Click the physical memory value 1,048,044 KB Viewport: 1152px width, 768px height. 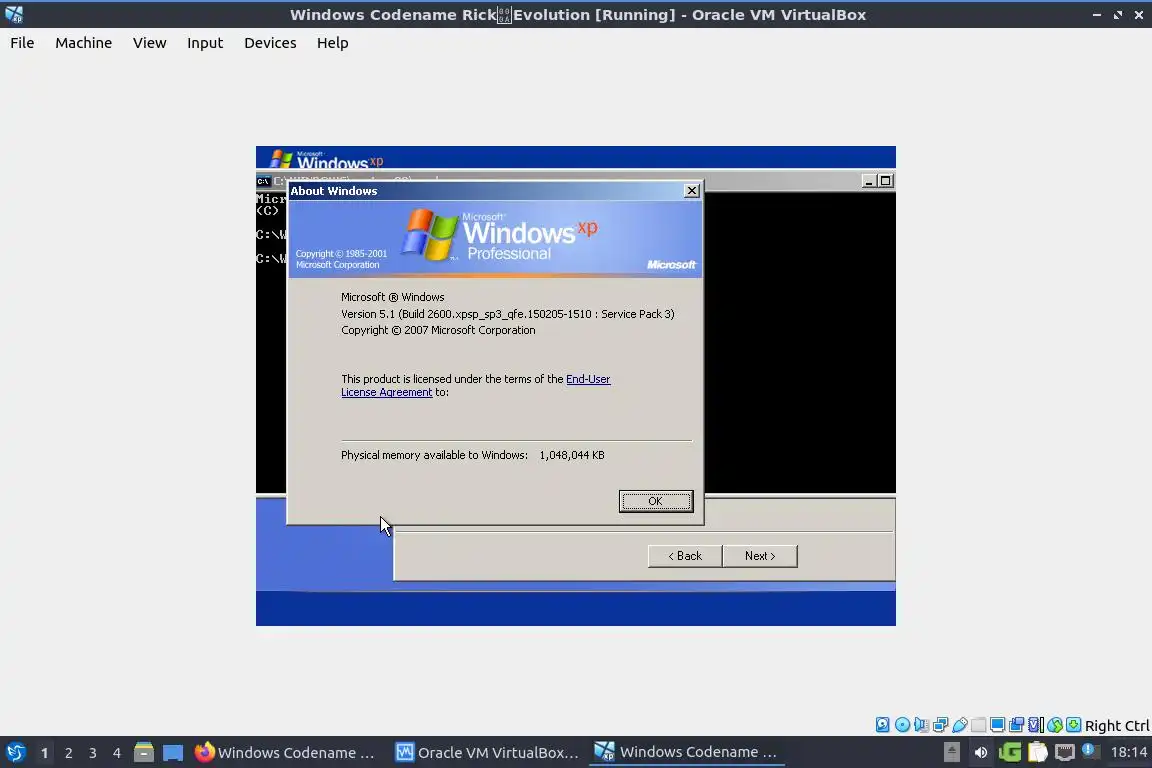572,455
